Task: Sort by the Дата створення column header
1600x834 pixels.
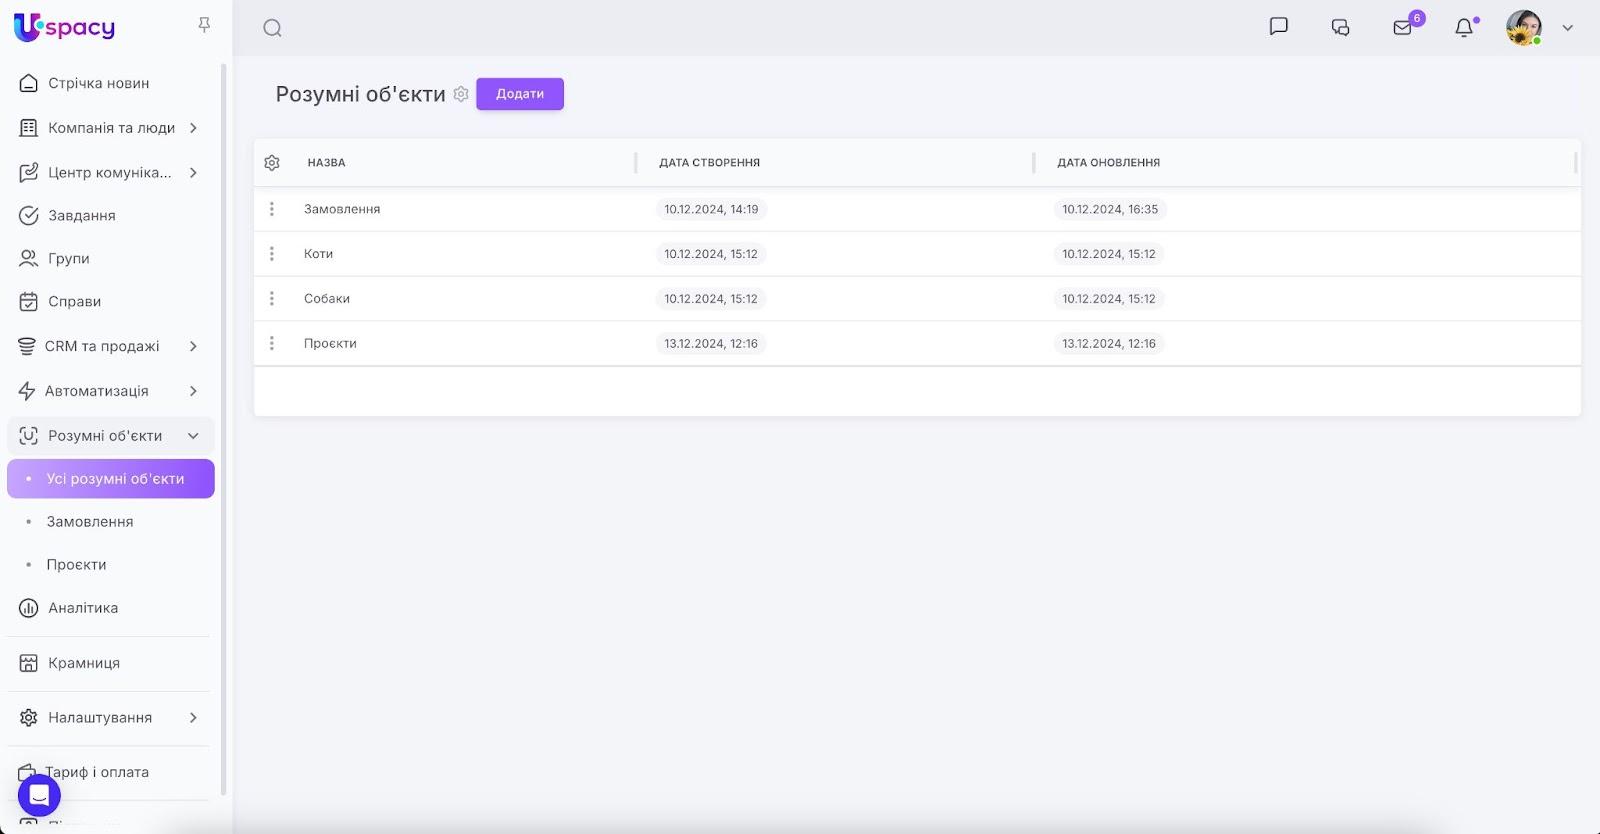Action: [709, 162]
